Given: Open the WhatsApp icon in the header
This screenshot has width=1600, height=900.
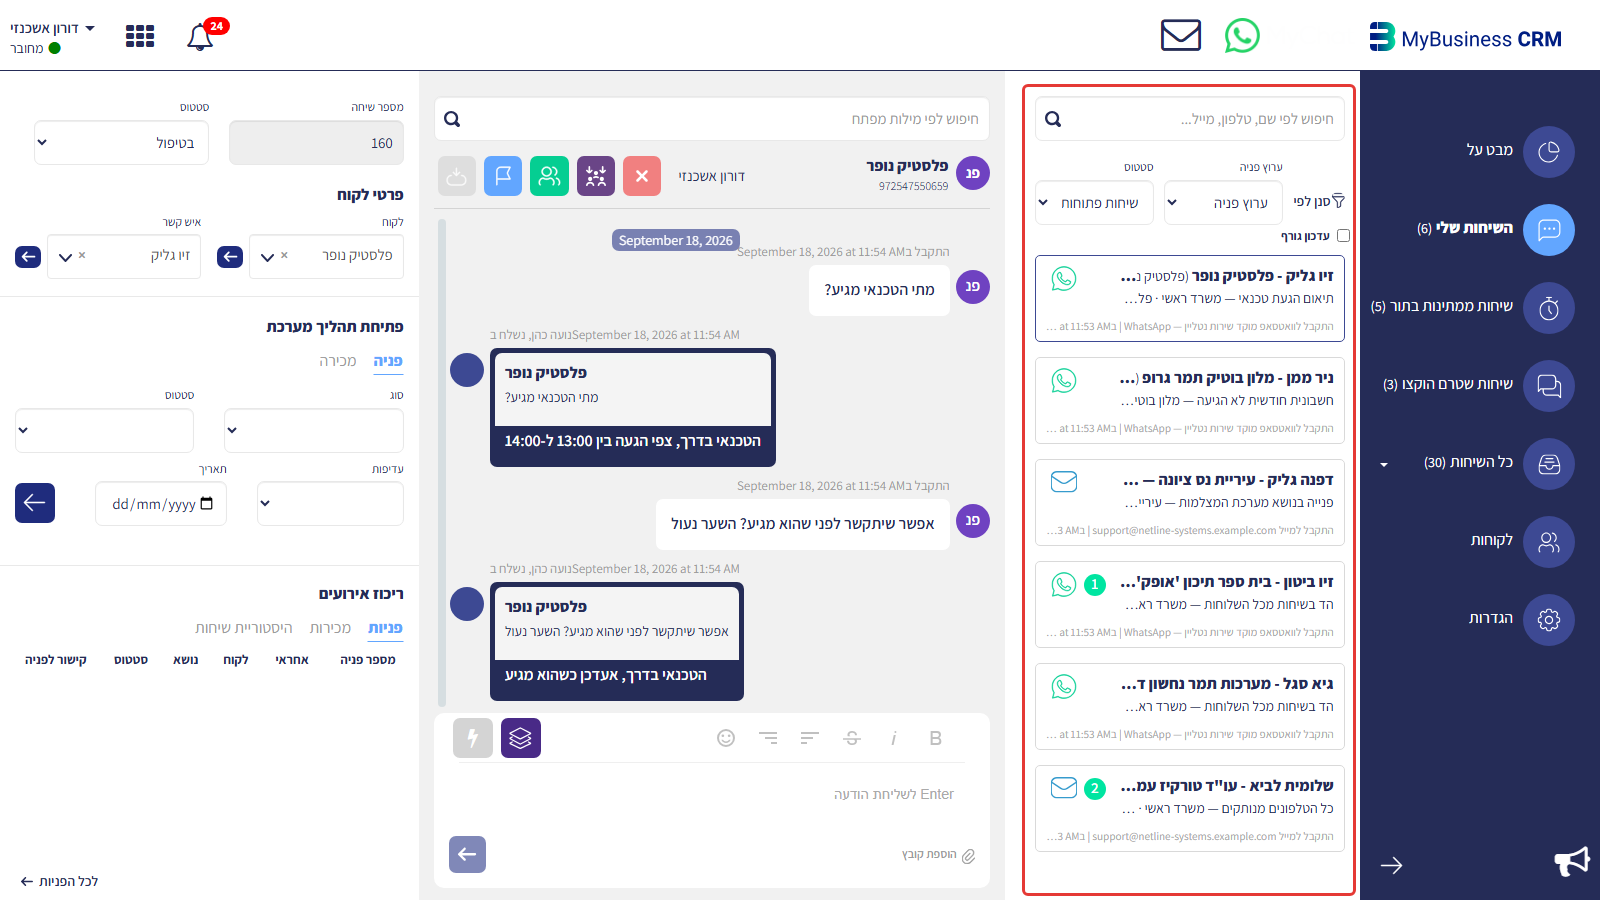Looking at the screenshot, I should pos(1242,36).
